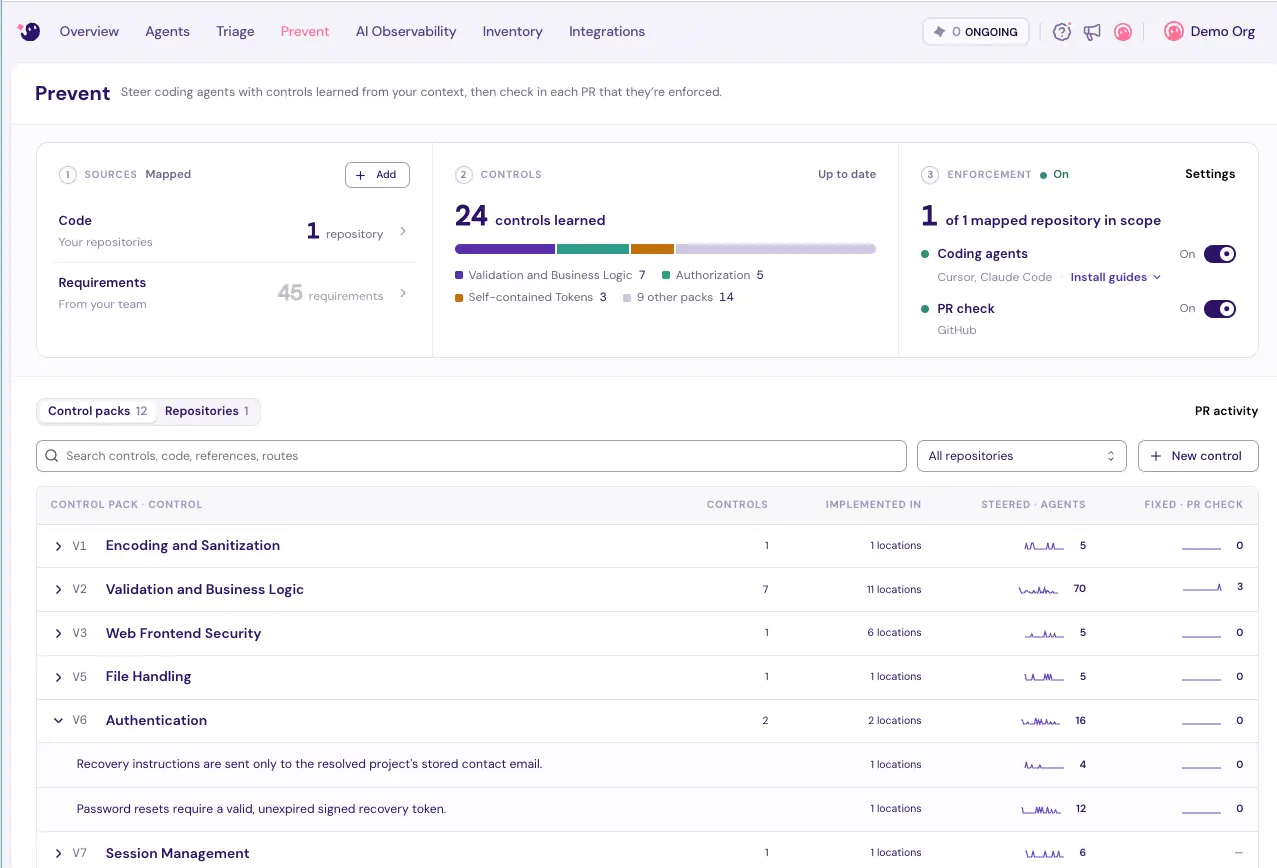Expand the Validation and Business Logic pack
This screenshot has width=1277, height=868.
coord(58,590)
